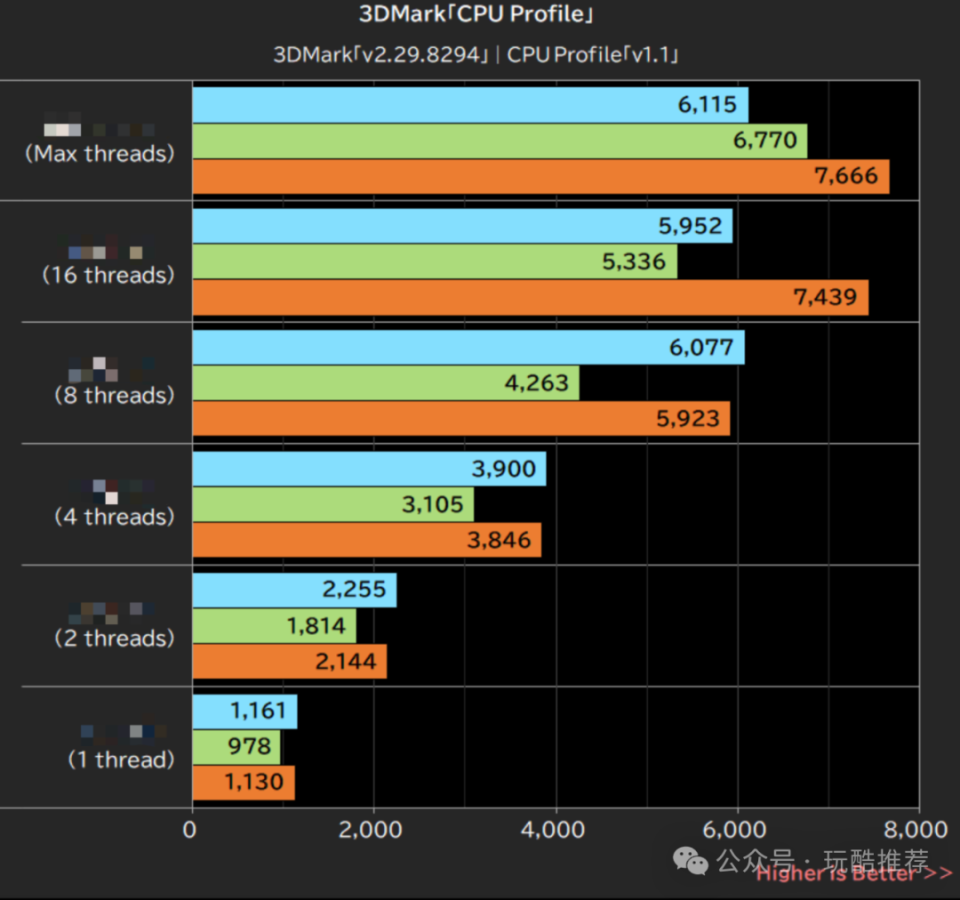Image resolution: width=960 pixels, height=900 pixels.
Task: Select the (4 threads) row label
Action: (x=114, y=517)
